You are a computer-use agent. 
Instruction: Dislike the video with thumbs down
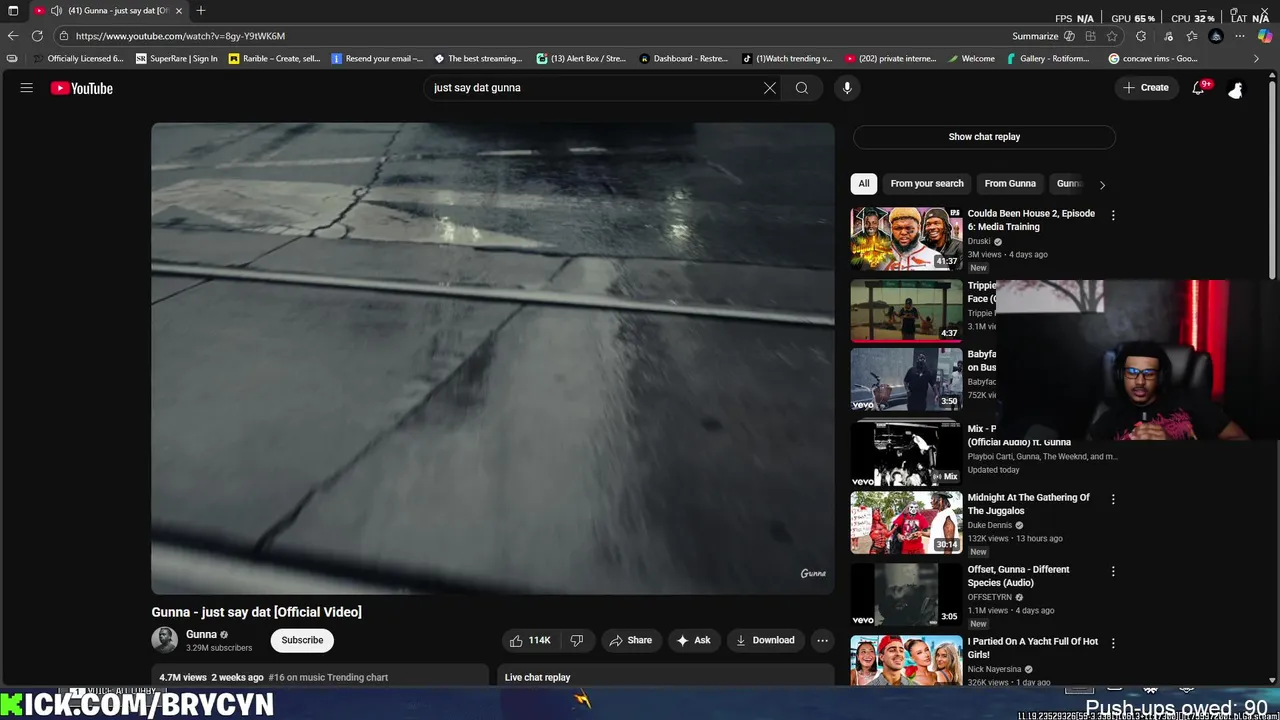click(577, 640)
